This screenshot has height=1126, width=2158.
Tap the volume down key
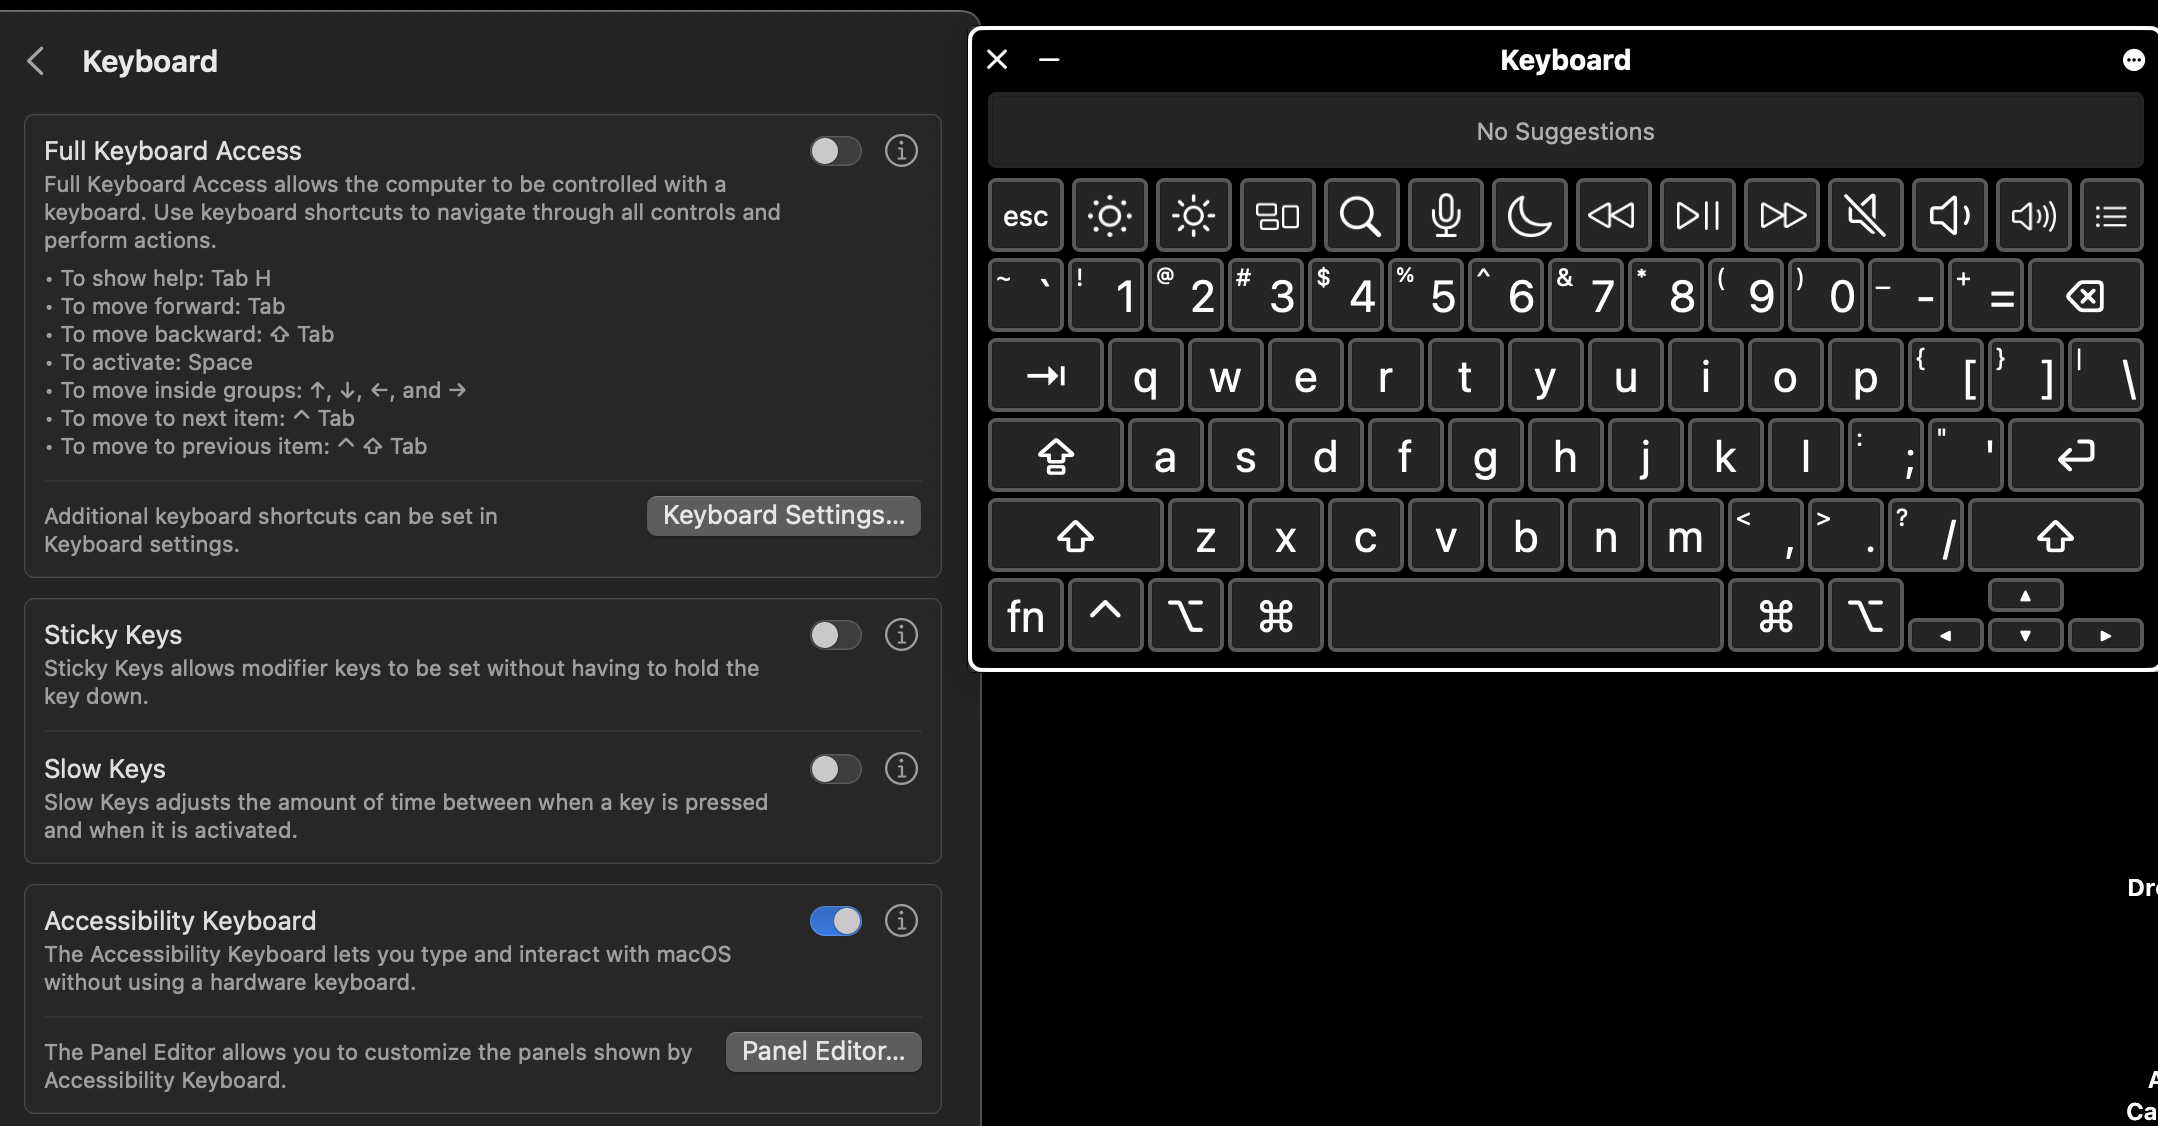1949,215
